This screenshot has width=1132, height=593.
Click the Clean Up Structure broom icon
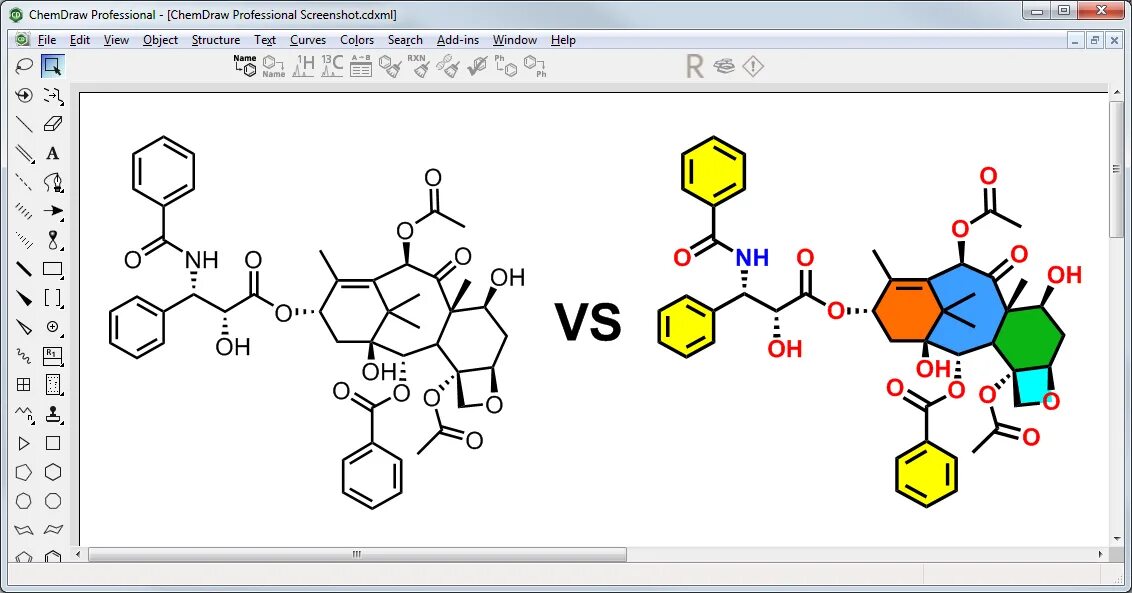[x=390, y=66]
